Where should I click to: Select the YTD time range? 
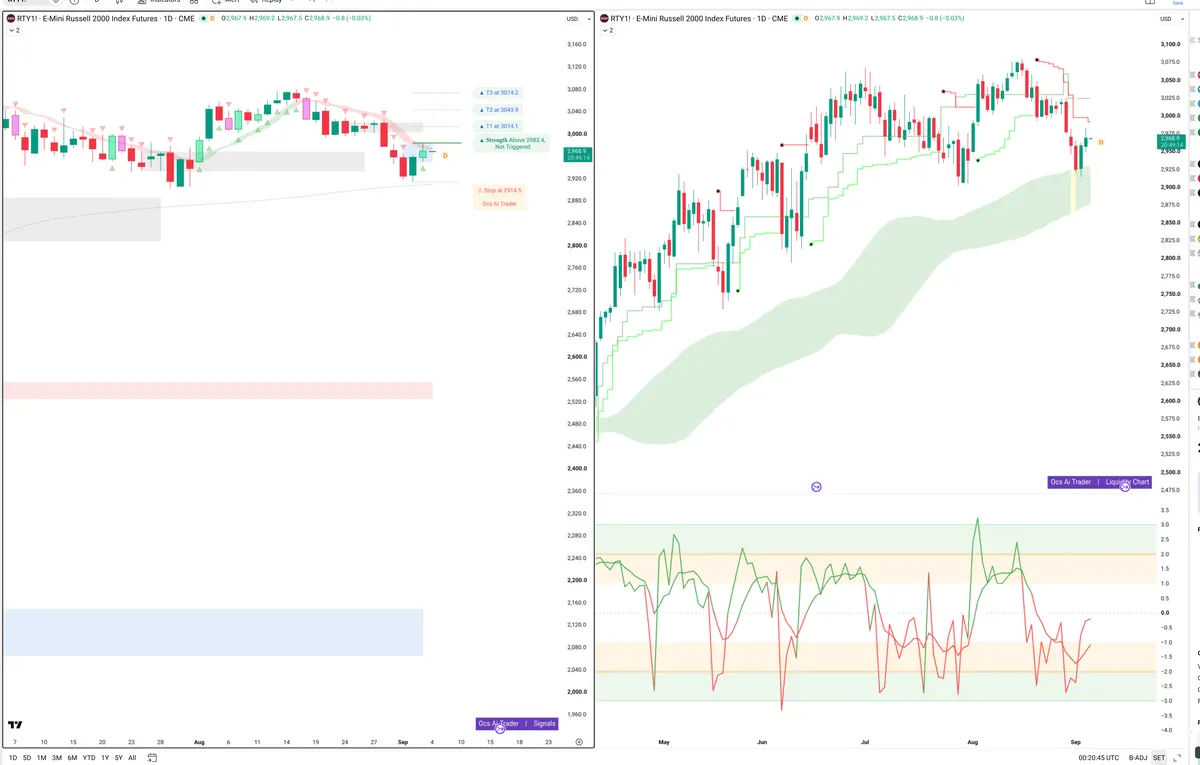[x=89, y=758]
